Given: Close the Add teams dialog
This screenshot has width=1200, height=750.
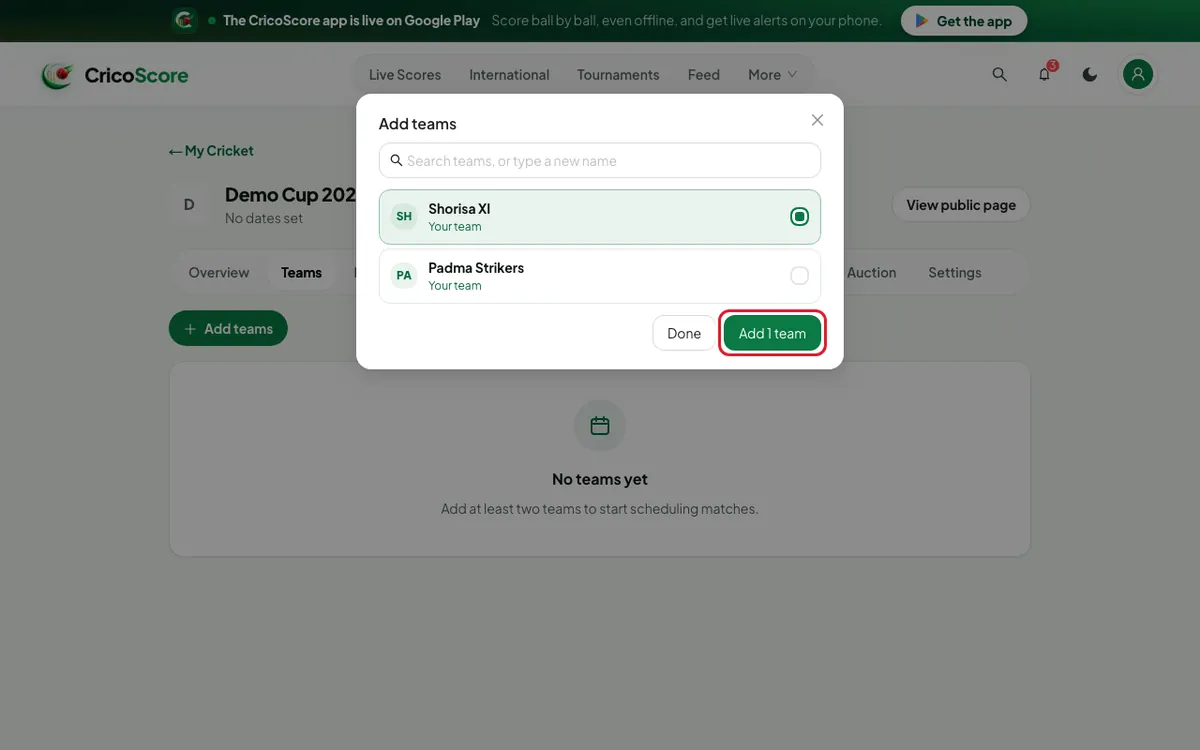Looking at the screenshot, I should pyautogui.click(x=817, y=120).
